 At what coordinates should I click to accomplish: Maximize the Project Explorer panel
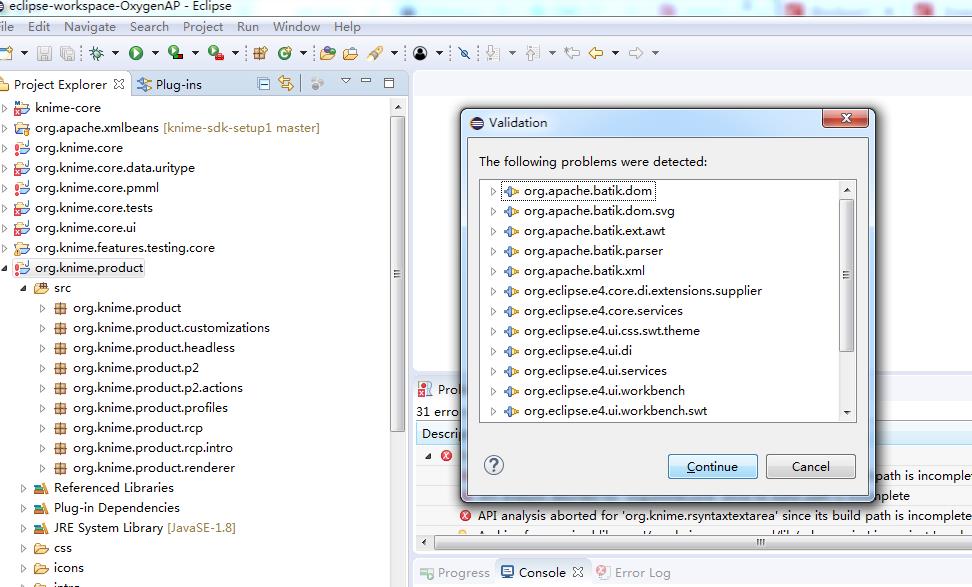coord(389,83)
